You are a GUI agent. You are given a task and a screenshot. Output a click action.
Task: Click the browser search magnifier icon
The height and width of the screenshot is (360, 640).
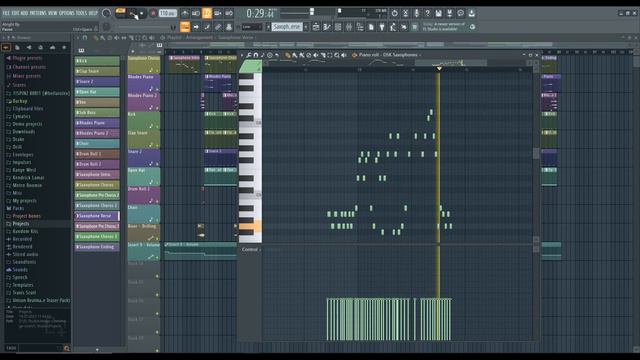pyautogui.click(x=66, y=348)
